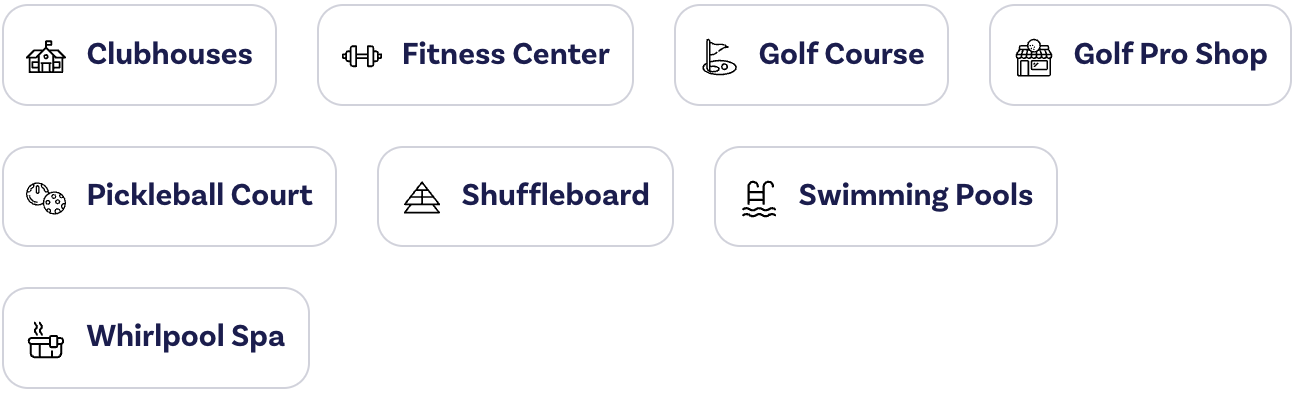Click the clubhouse building icon
1296x394 pixels.
45,56
